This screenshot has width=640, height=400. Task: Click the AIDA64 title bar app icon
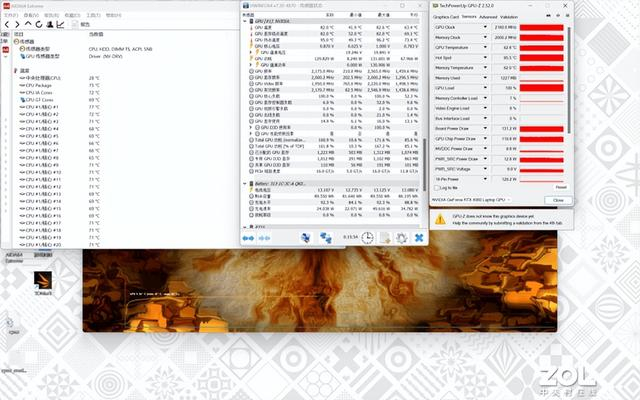(6, 6)
